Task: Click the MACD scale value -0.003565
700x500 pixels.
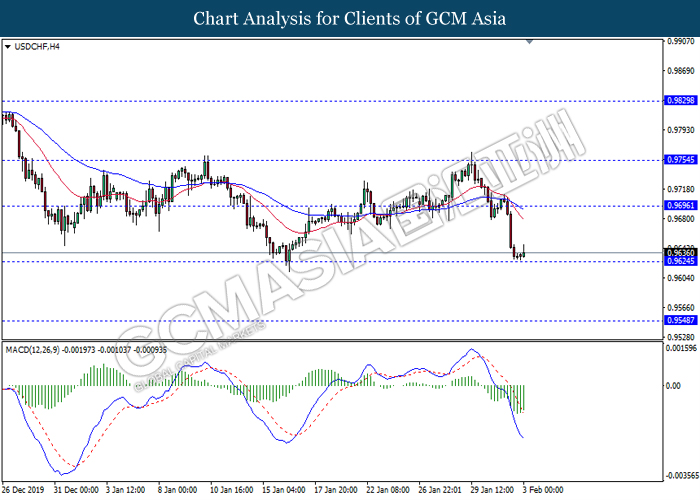Action: 682,475
